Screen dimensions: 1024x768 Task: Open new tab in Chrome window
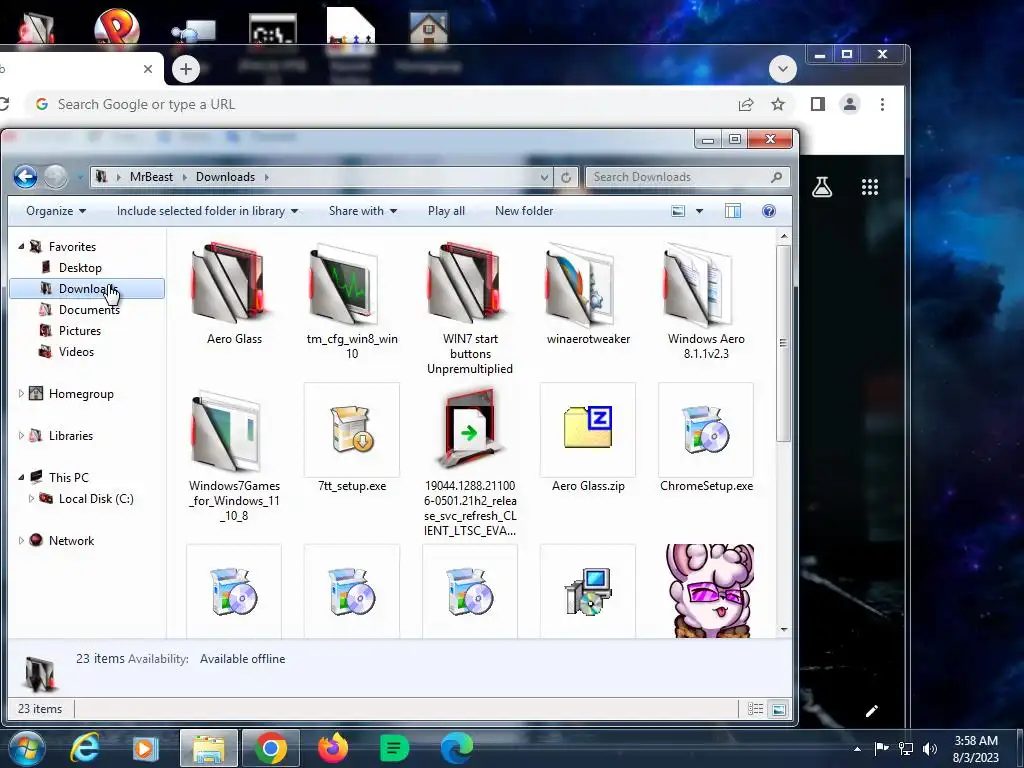coord(185,69)
